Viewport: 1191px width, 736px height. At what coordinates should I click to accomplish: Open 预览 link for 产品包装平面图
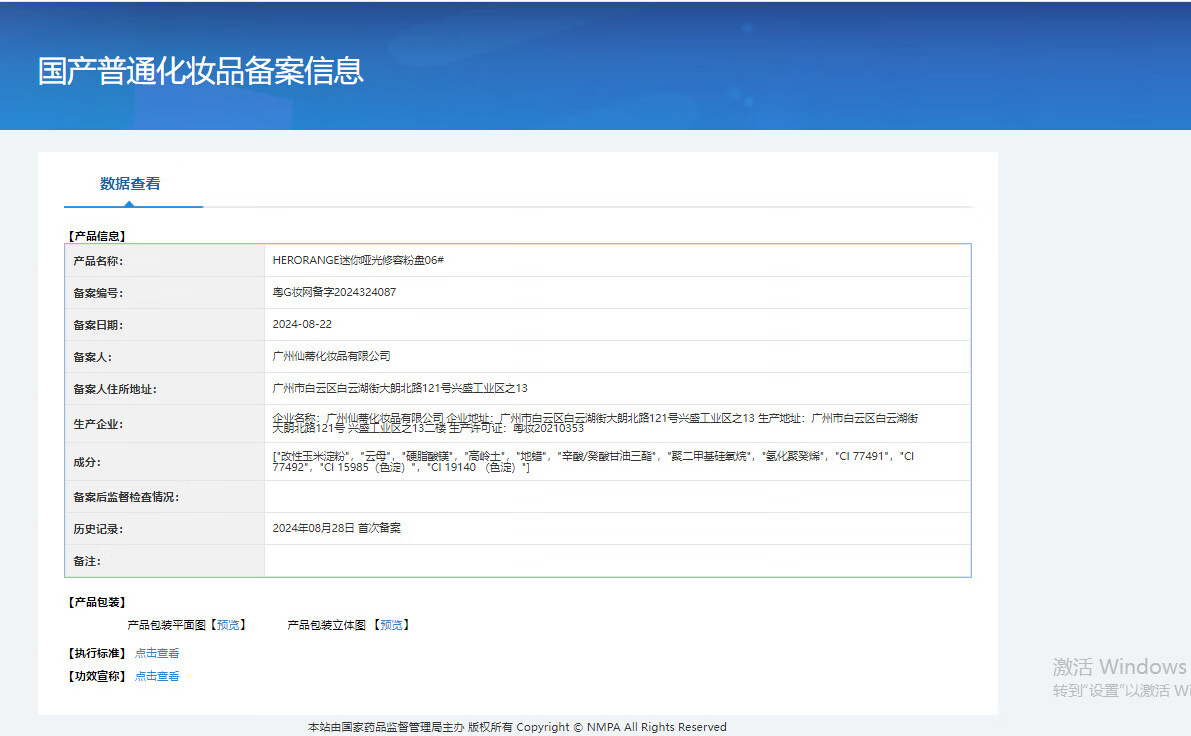click(228, 625)
